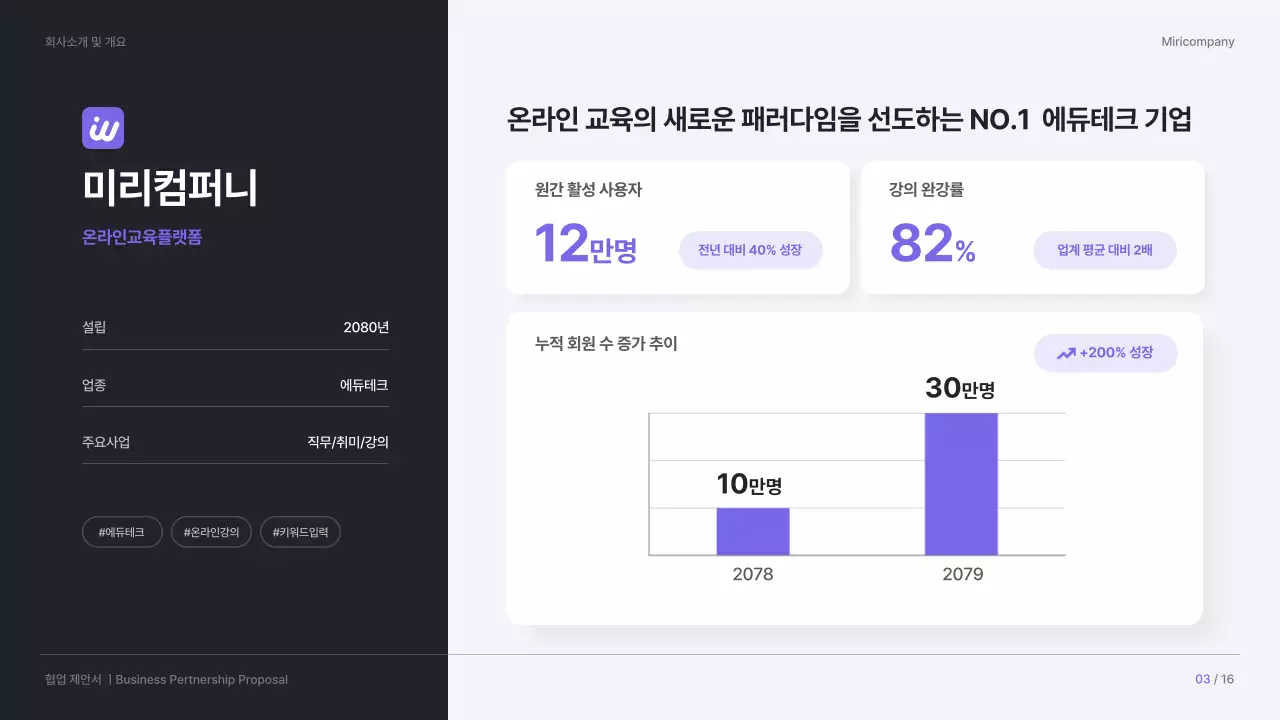The image size is (1280, 720).
Task: Select the 회사소개 및 개요 section label
Action: (x=84, y=41)
